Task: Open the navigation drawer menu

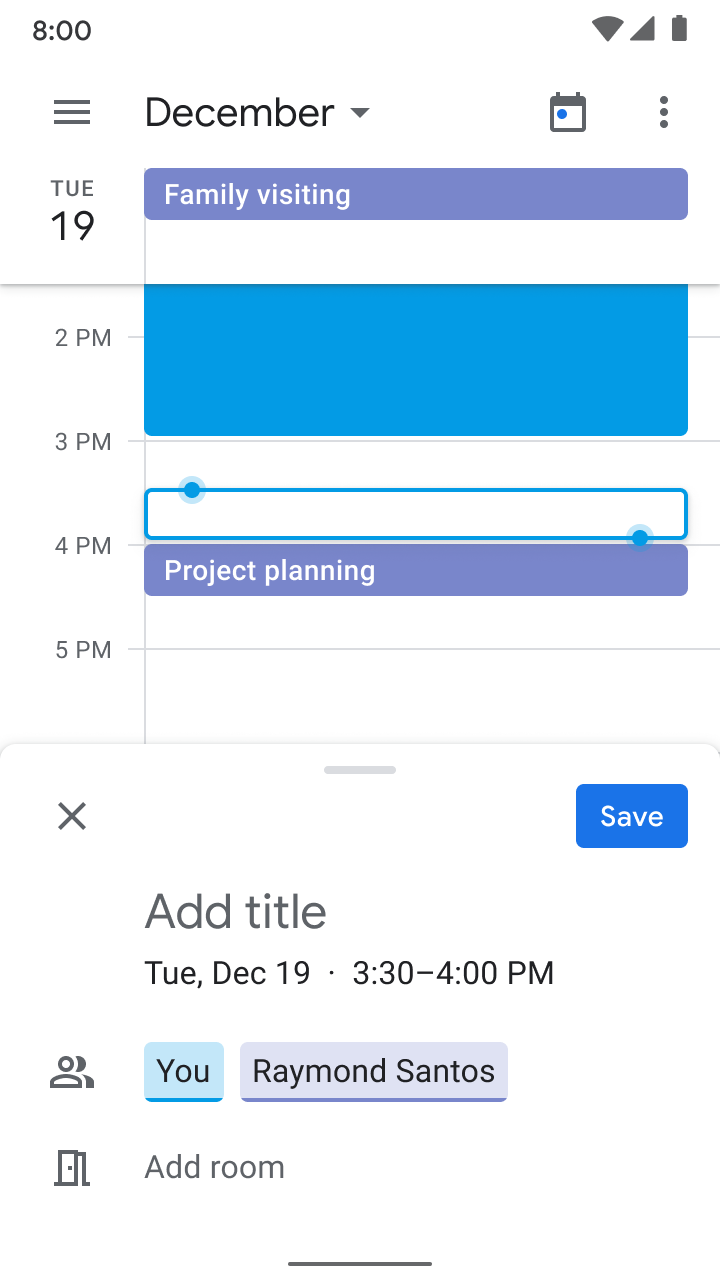Action: coord(71,112)
